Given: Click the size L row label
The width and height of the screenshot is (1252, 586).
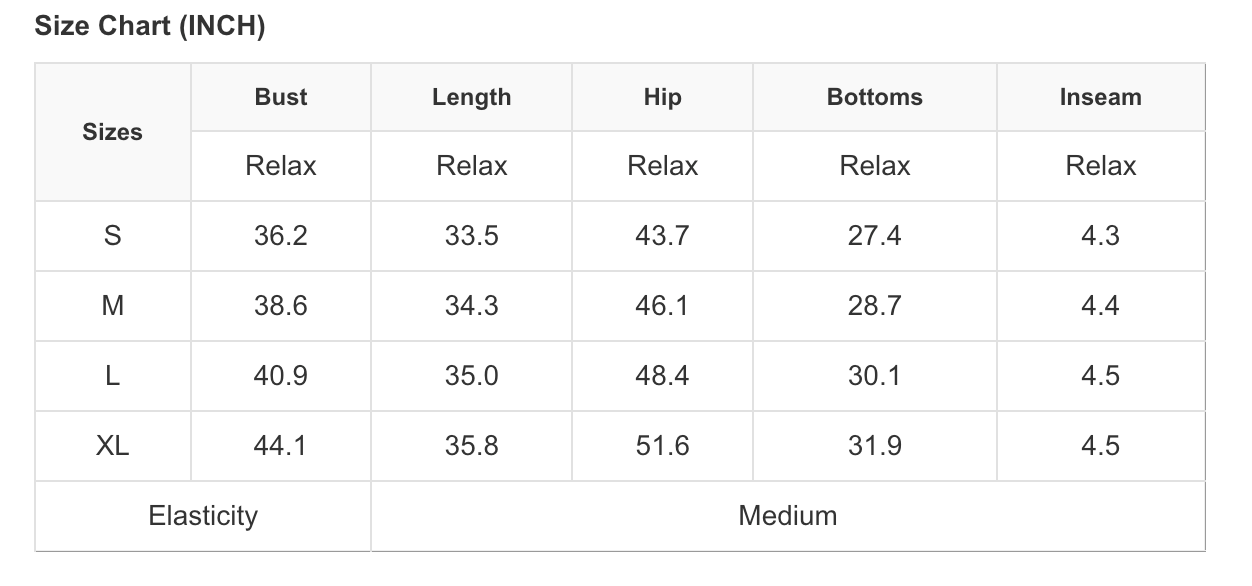Looking at the screenshot, I should 112,376.
